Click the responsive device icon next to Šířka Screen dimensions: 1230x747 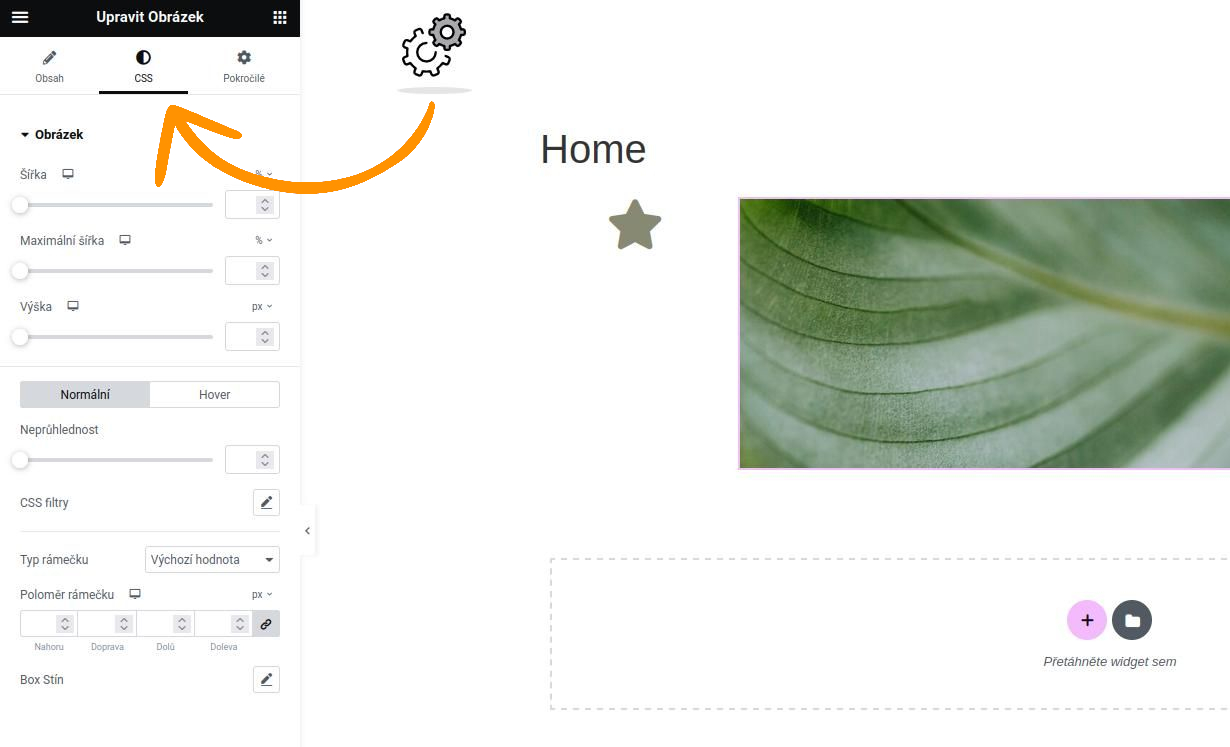tap(68, 174)
